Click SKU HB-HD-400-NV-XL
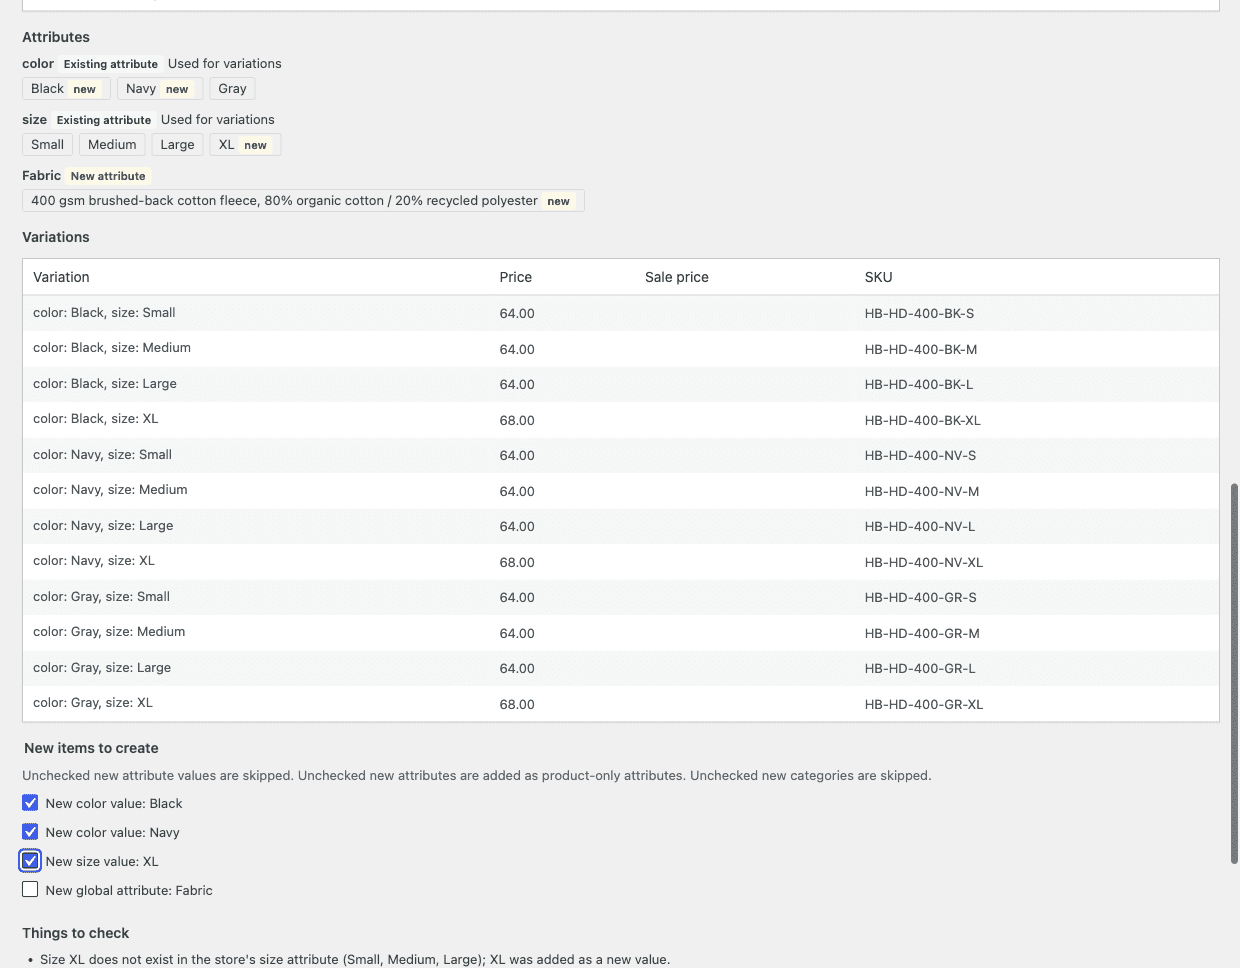 pyautogui.click(x=924, y=562)
